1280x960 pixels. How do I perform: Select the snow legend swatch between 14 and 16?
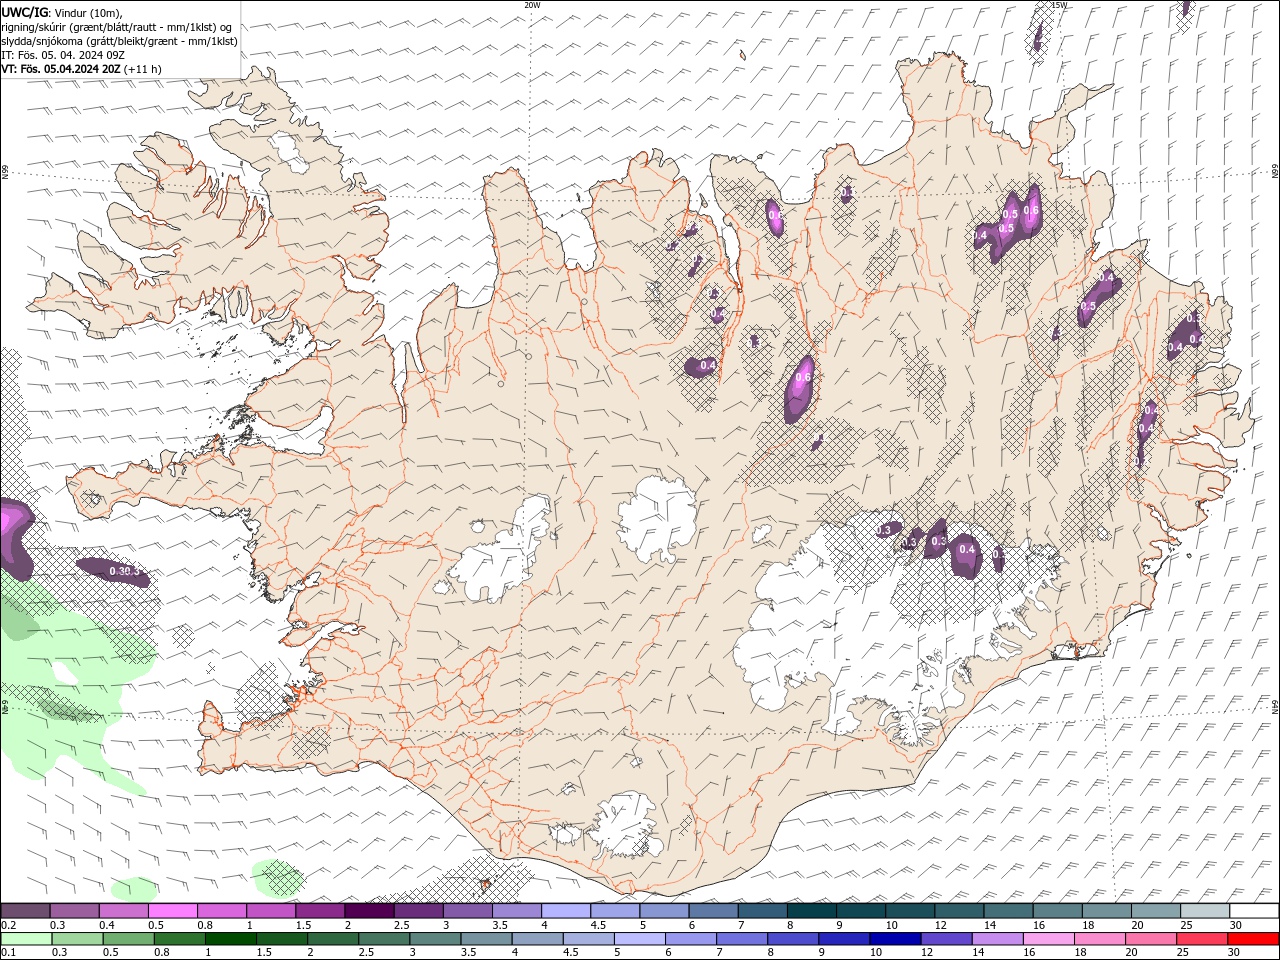click(1007, 911)
